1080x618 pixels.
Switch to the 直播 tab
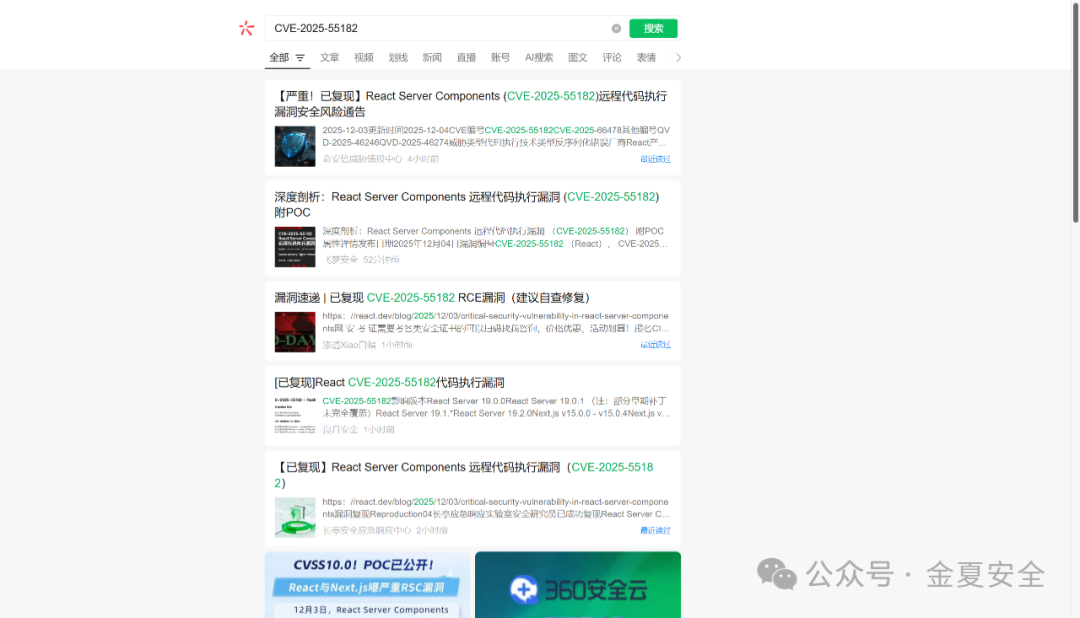[x=466, y=57]
